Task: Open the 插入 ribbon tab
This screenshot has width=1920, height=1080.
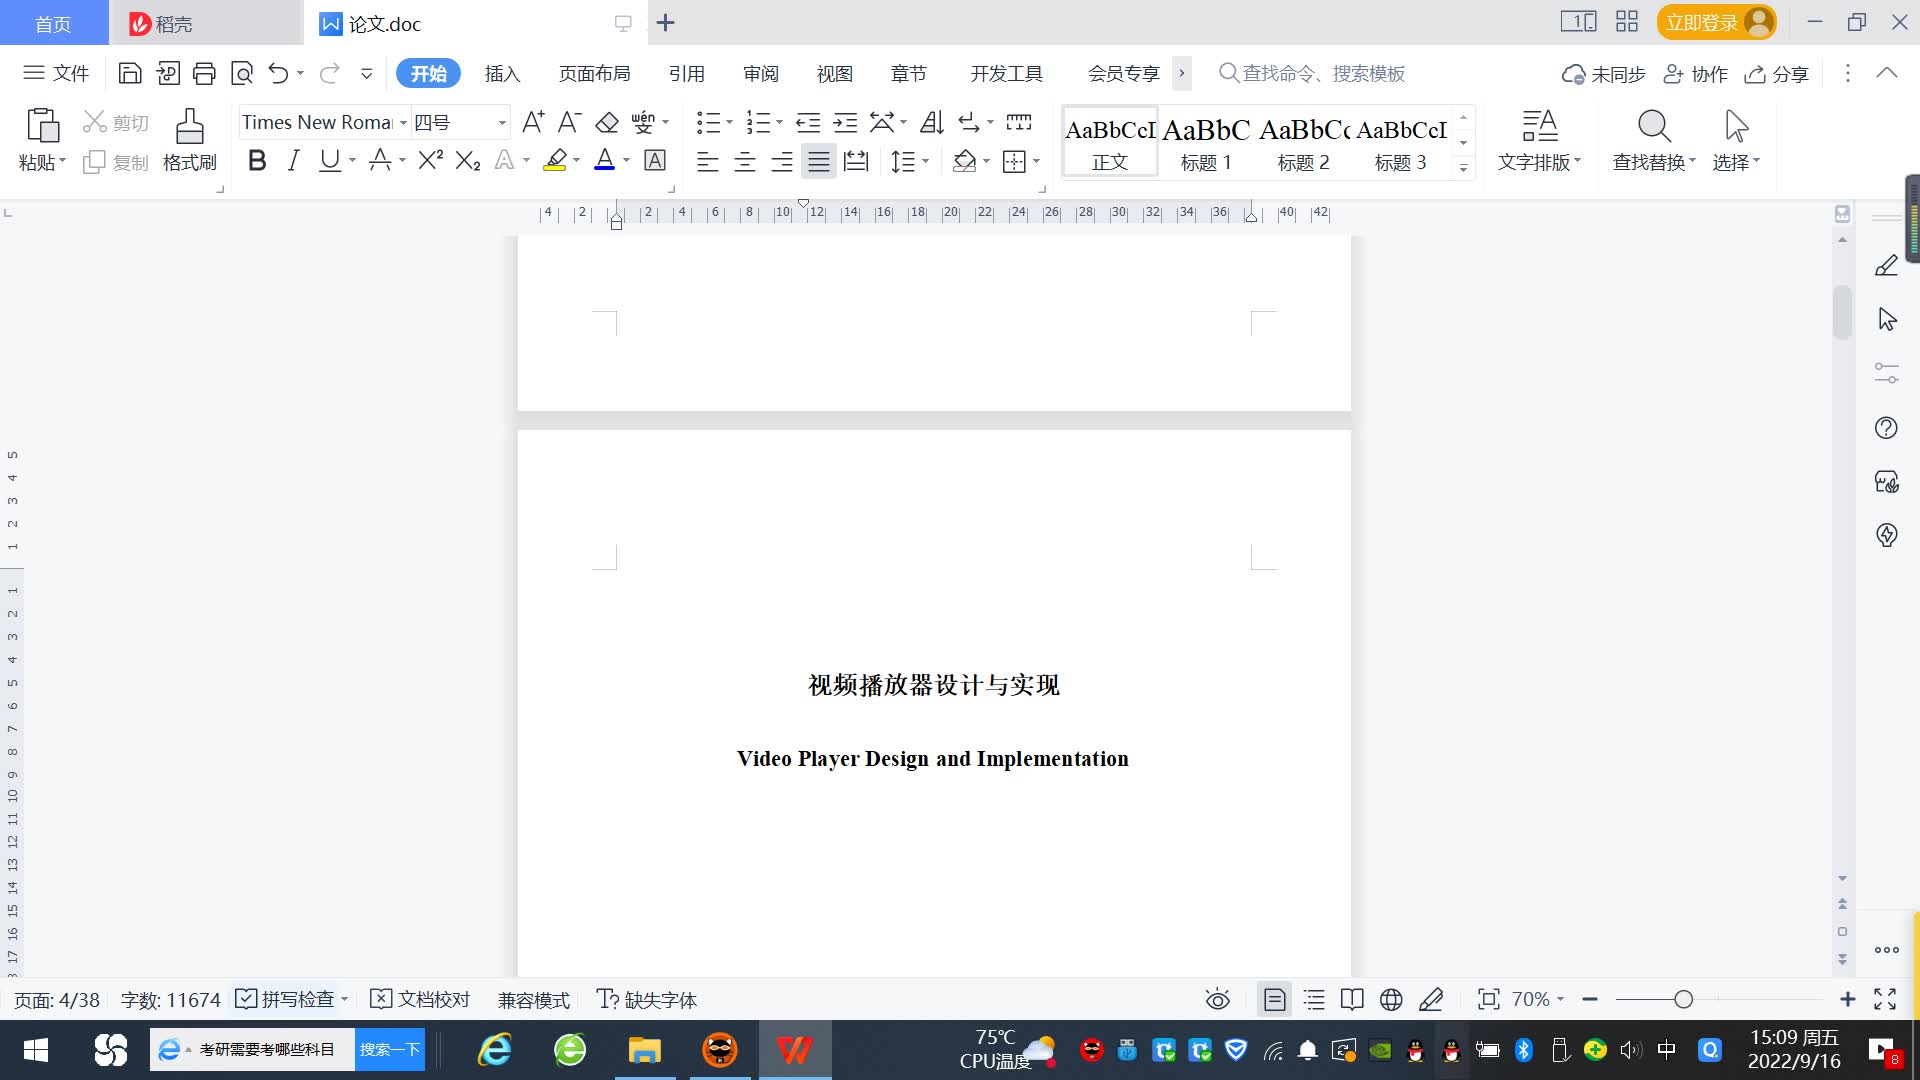Action: pyautogui.click(x=502, y=73)
